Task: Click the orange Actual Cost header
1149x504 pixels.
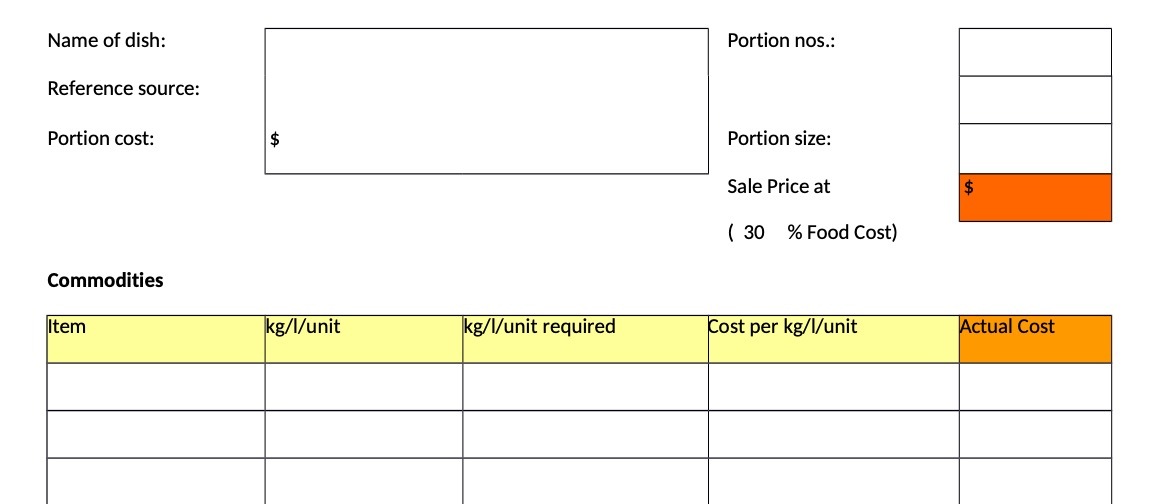Action: 1035,339
